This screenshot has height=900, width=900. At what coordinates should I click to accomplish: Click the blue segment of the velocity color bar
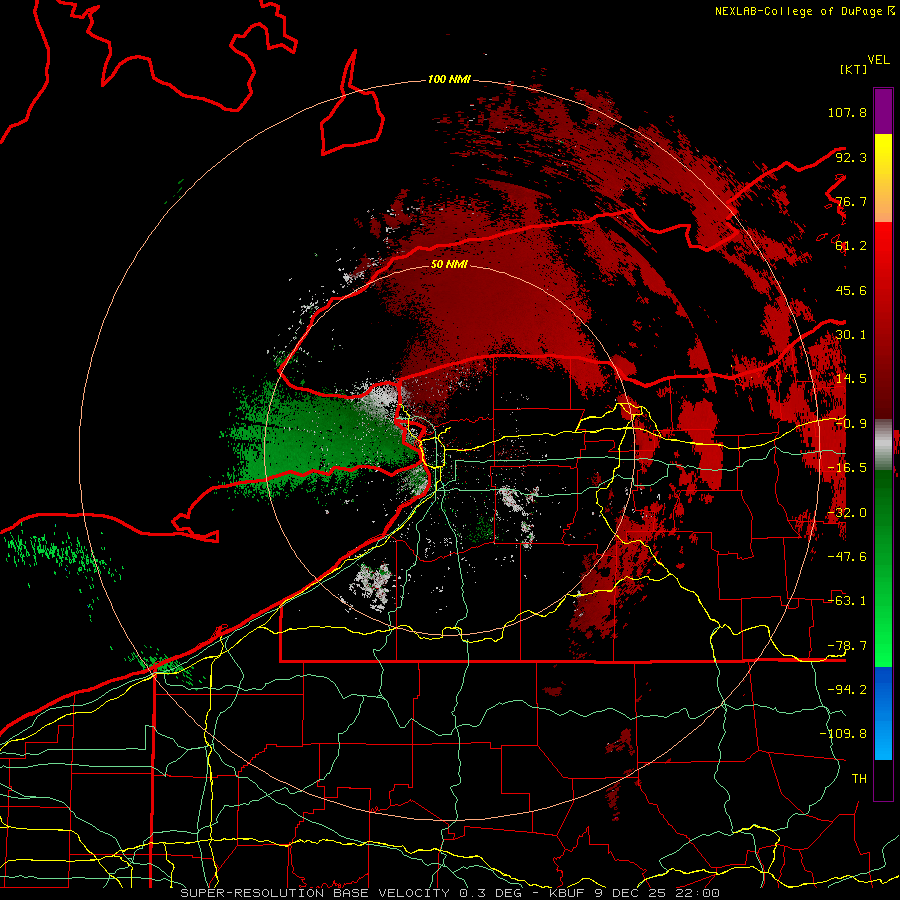(883, 713)
